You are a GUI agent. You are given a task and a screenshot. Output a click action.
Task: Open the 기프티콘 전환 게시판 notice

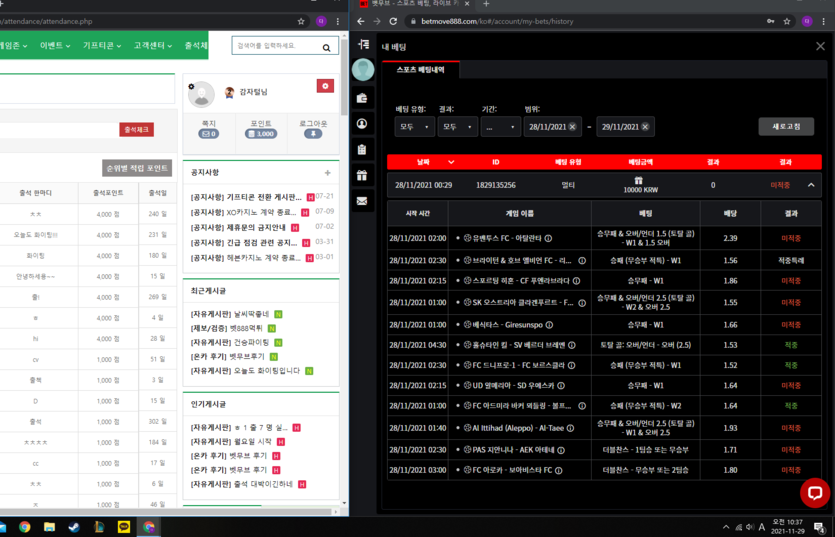(246, 197)
